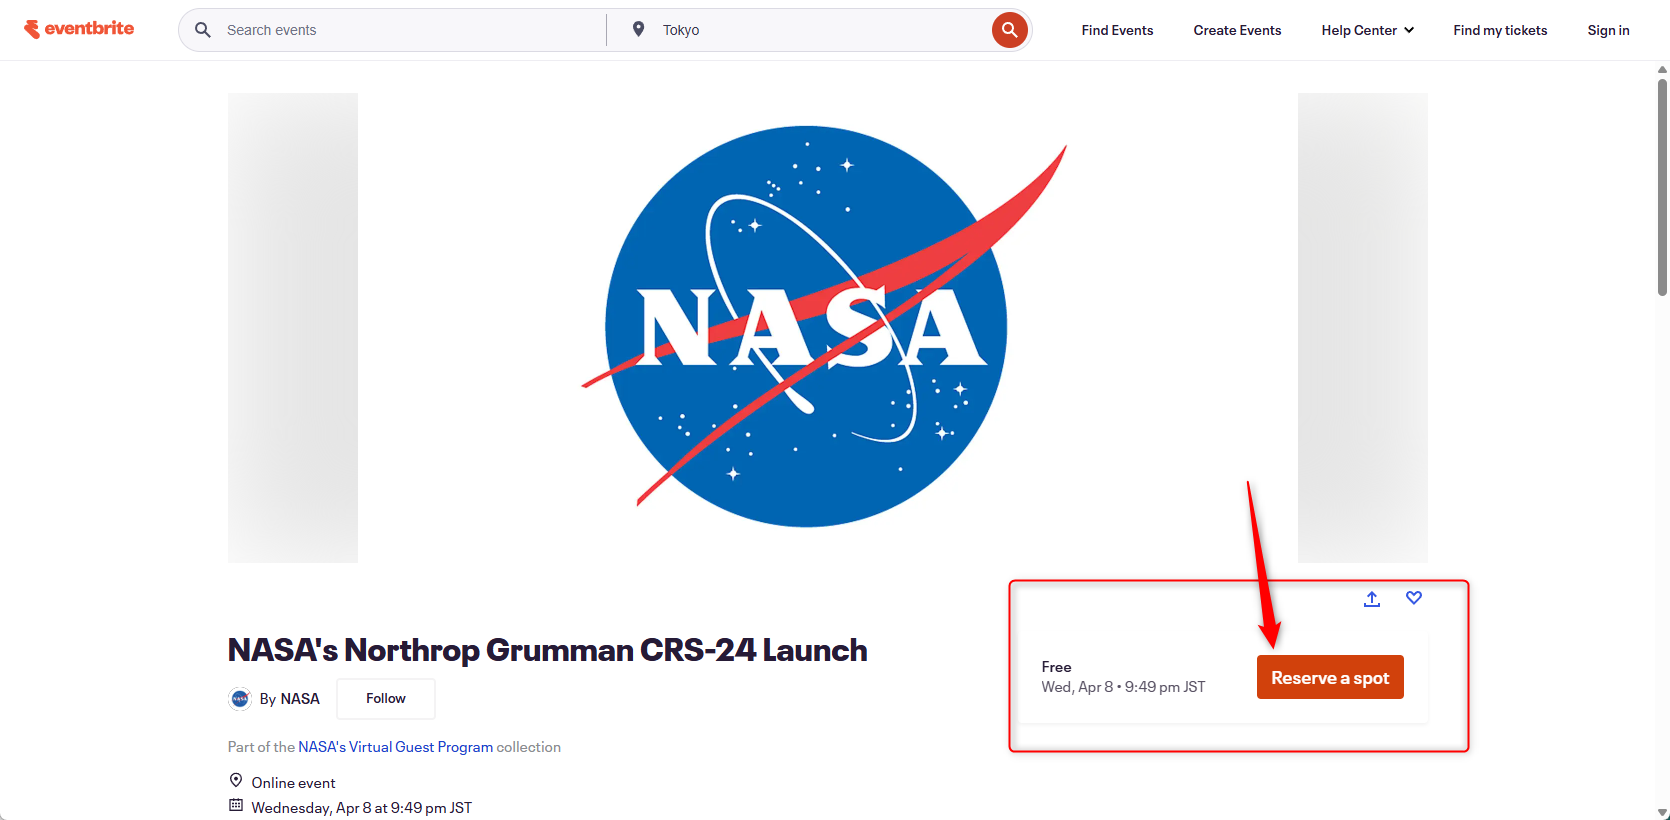Viewport: 1670px width, 820px height.
Task: Click the Reserve a spot button
Action: click(1330, 677)
